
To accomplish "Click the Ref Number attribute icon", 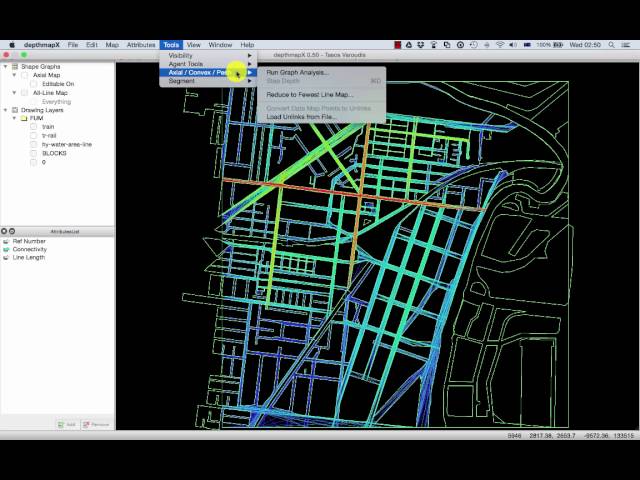I will tap(6, 241).
